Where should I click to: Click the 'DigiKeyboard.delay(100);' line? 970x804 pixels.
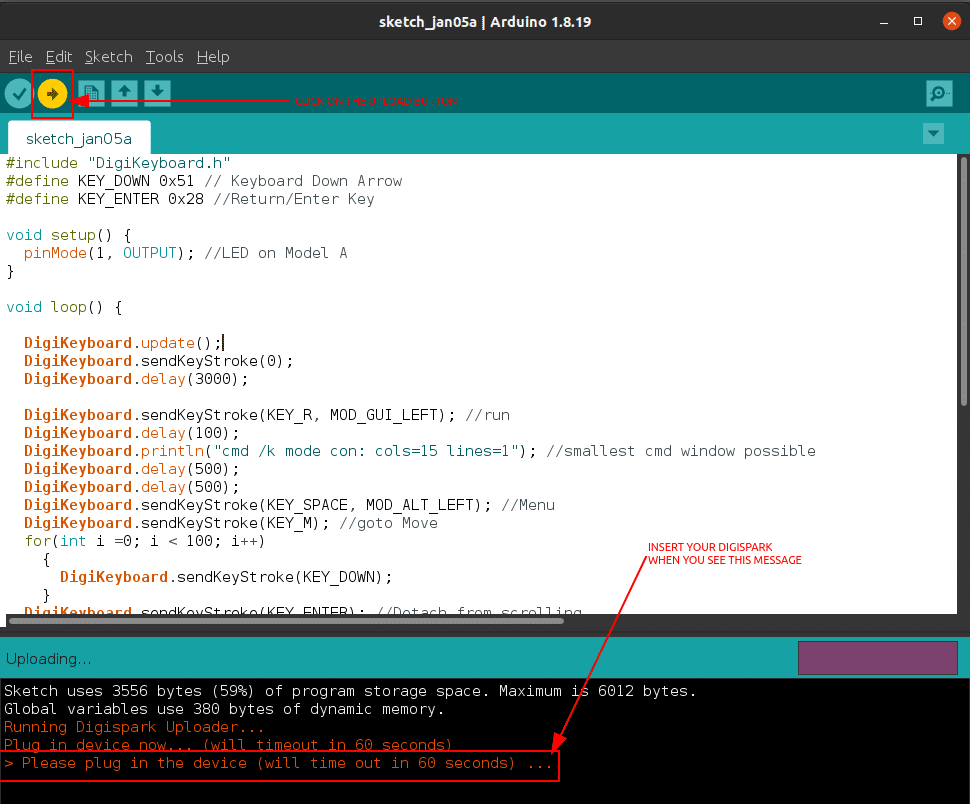[131, 433]
